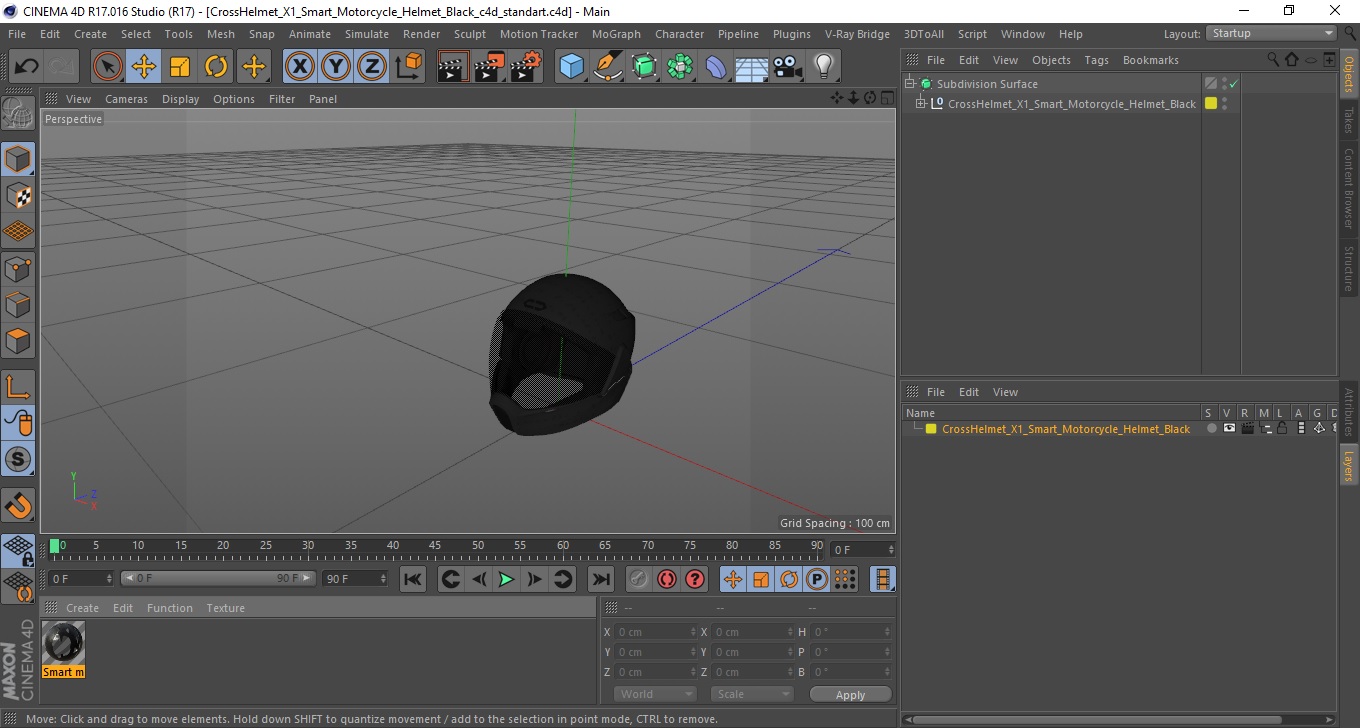Open the Layout Startup dropdown
This screenshot has height=728, width=1360.
(1271, 33)
